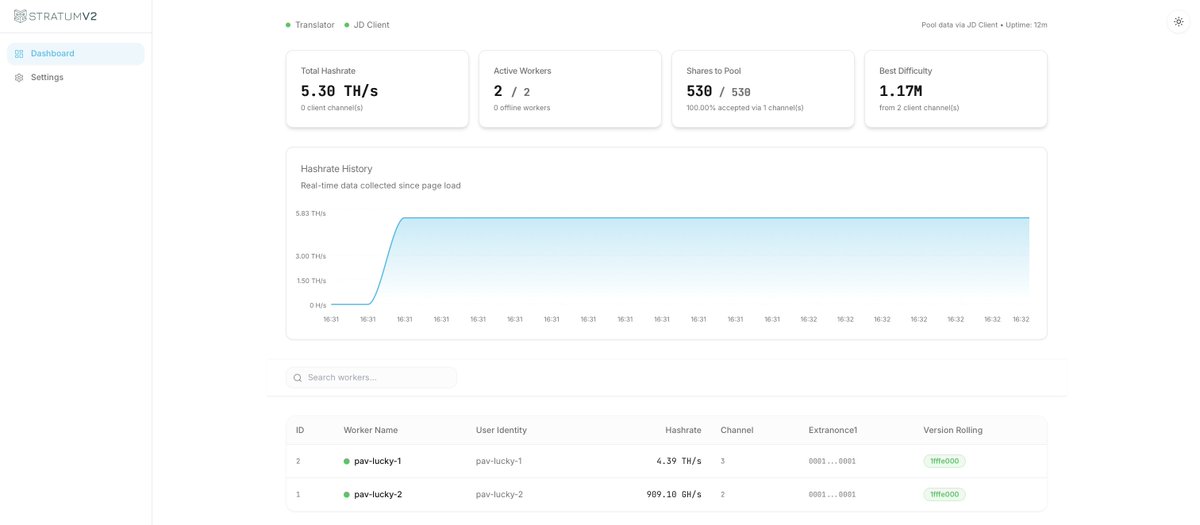The height and width of the screenshot is (525, 1200).
Task: Click the JD Client status label
Action: (371, 25)
